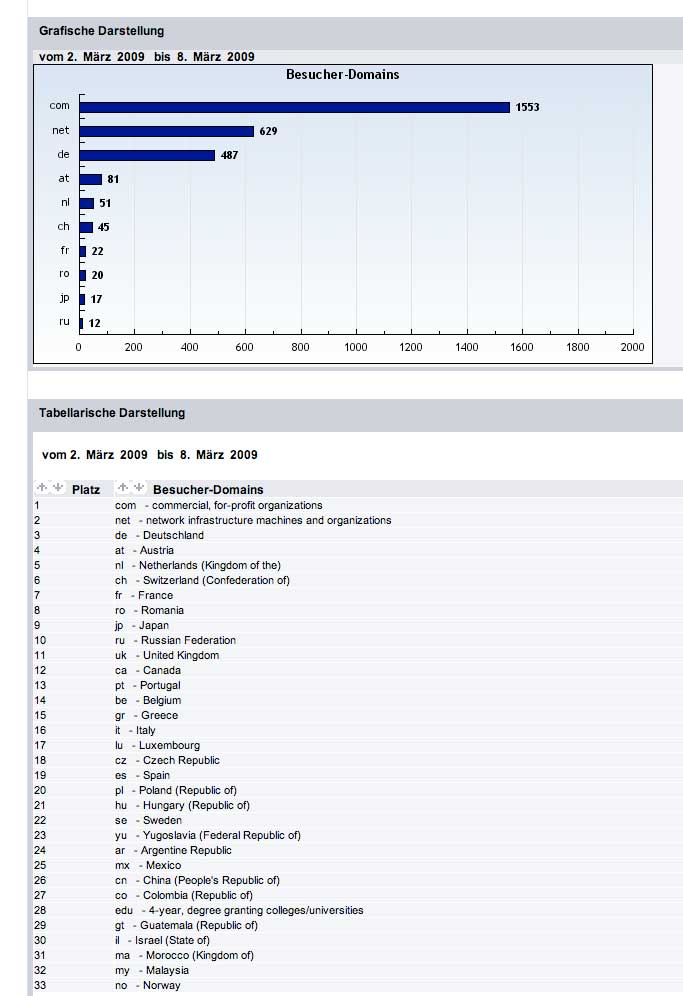Sort Platz column ascending with up arrow
Viewport: 683px width, 996px height.
[42, 488]
